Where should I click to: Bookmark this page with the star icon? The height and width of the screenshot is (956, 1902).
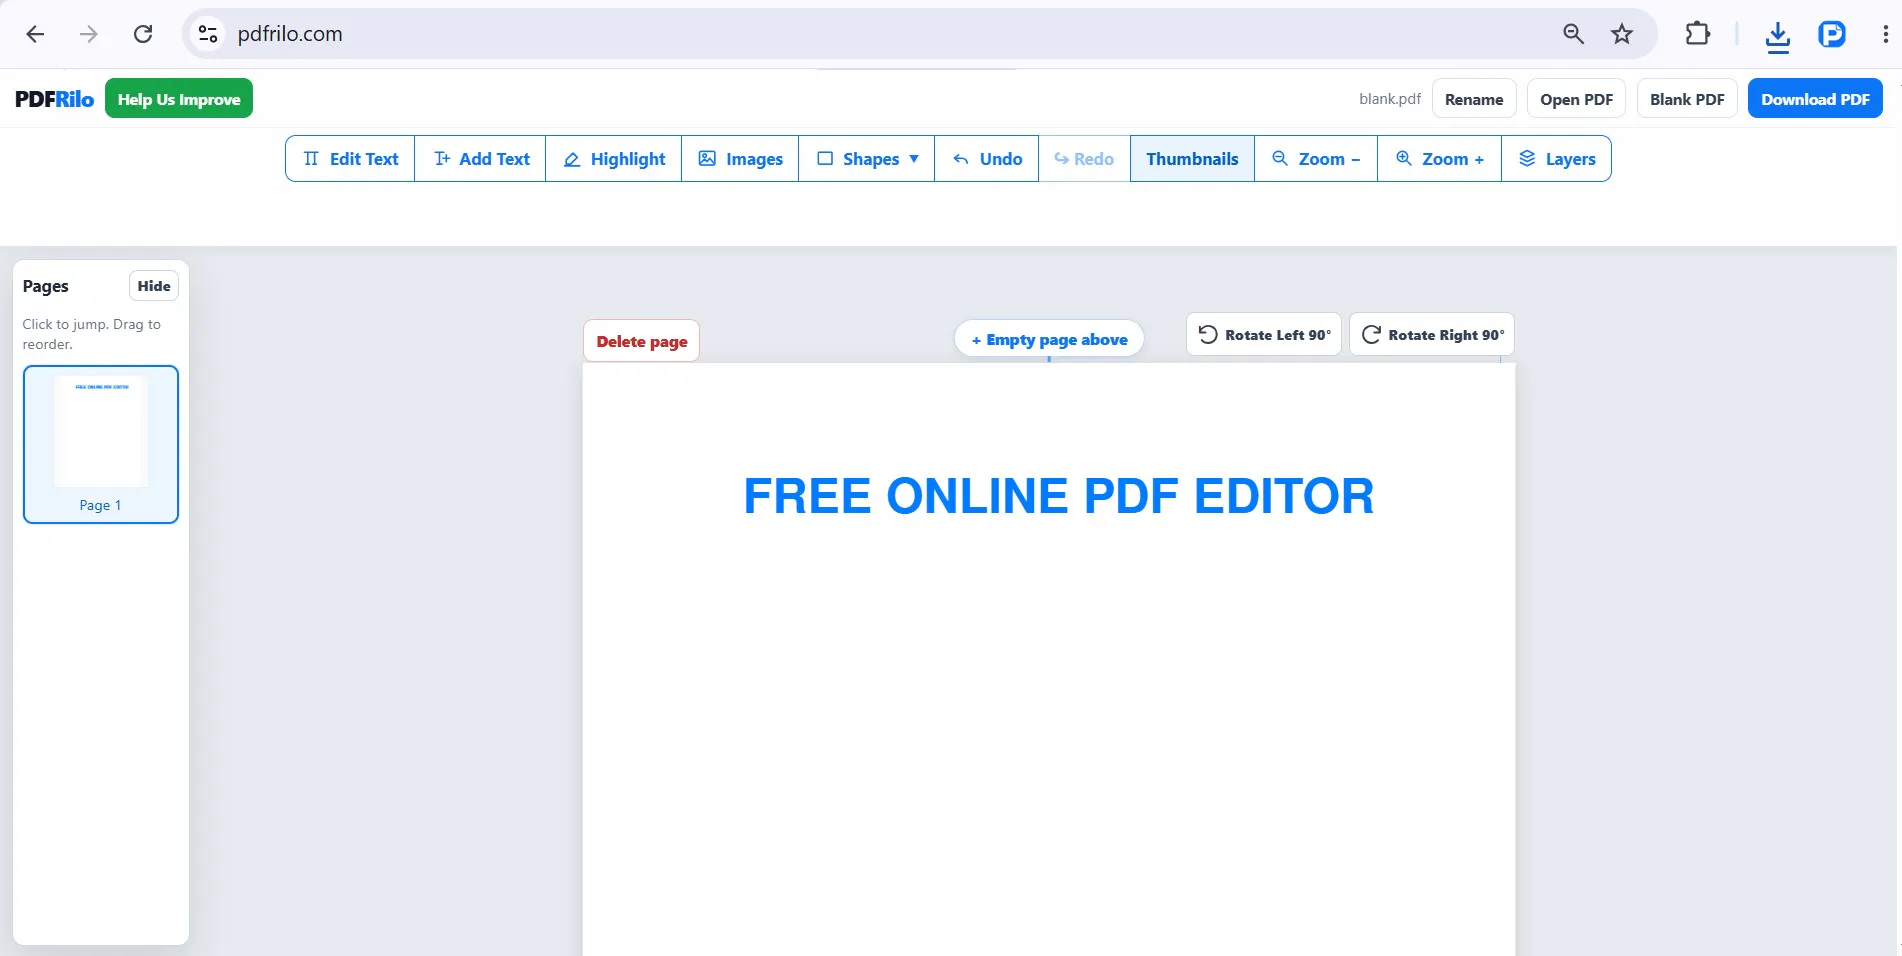coord(1622,34)
